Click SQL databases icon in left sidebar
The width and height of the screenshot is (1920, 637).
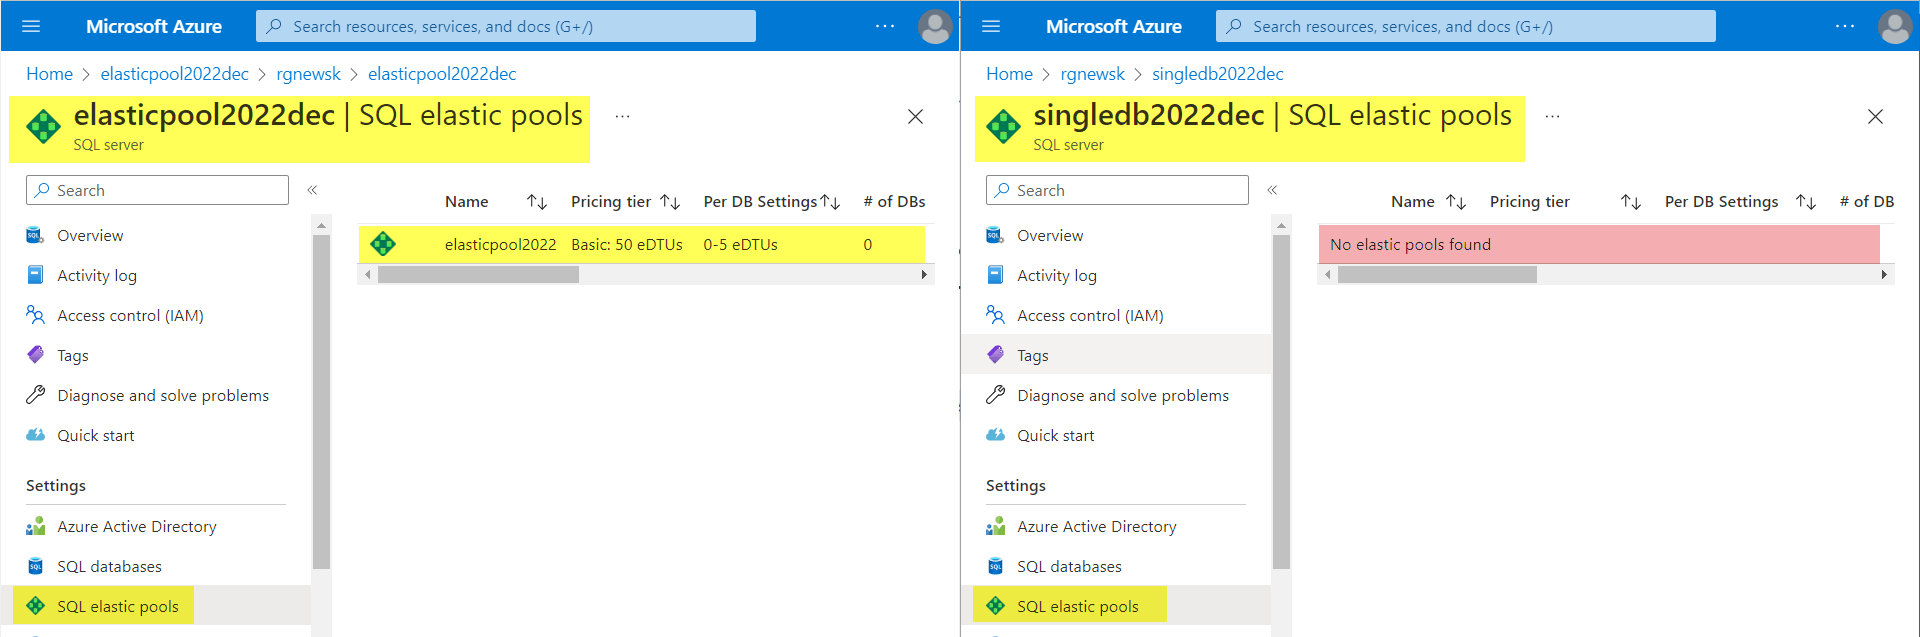tap(35, 566)
